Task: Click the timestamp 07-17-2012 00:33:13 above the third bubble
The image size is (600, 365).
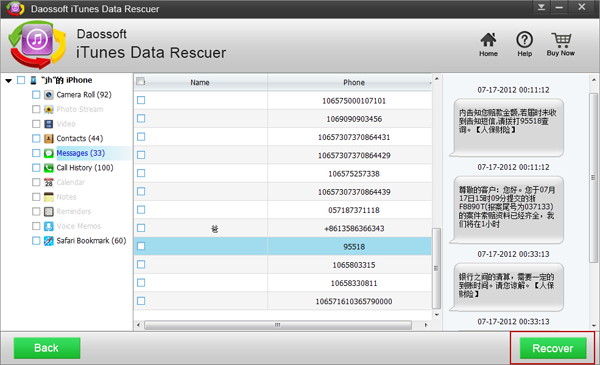Action: point(513,254)
